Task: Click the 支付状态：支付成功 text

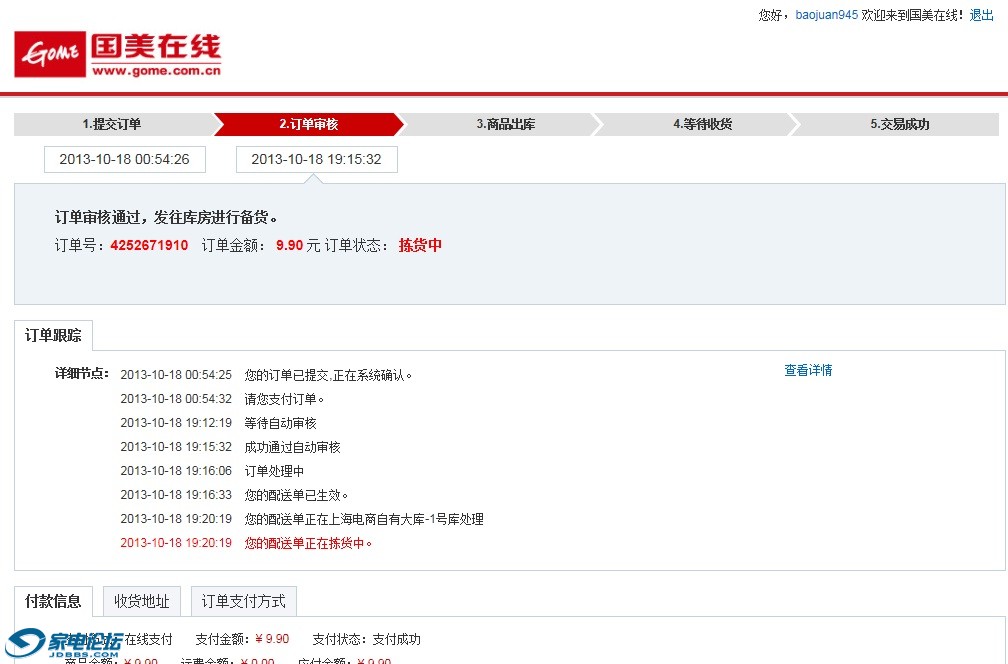Action: tap(366, 639)
